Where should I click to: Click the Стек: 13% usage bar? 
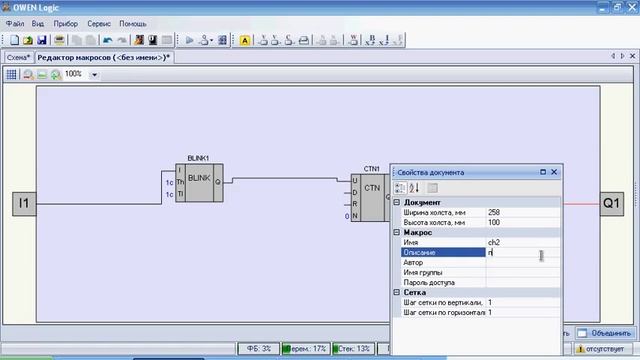353,349
